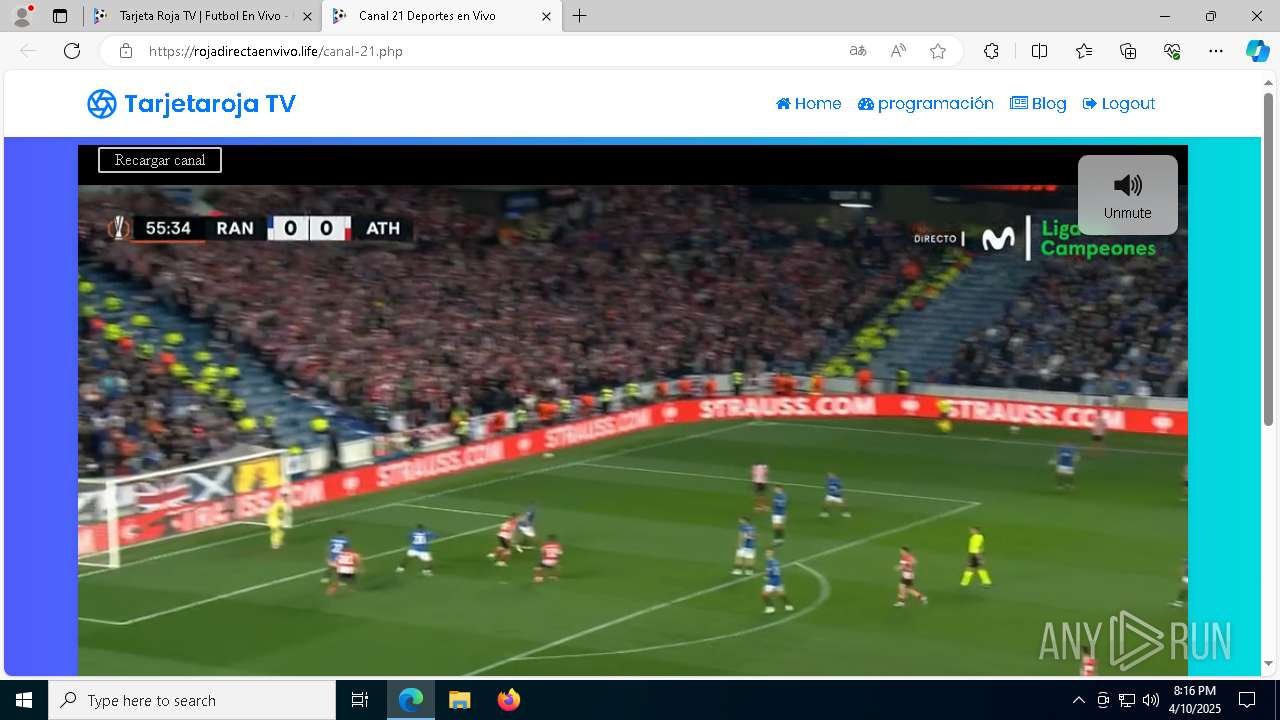Click the Recargar canal button
The image size is (1280, 720).
[160, 160]
